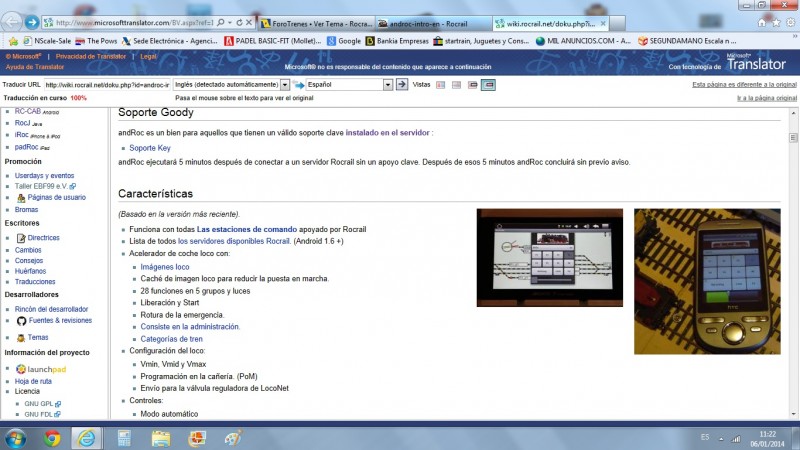
Task: Refresh the page with the reload icon
Action: (239, 22)
